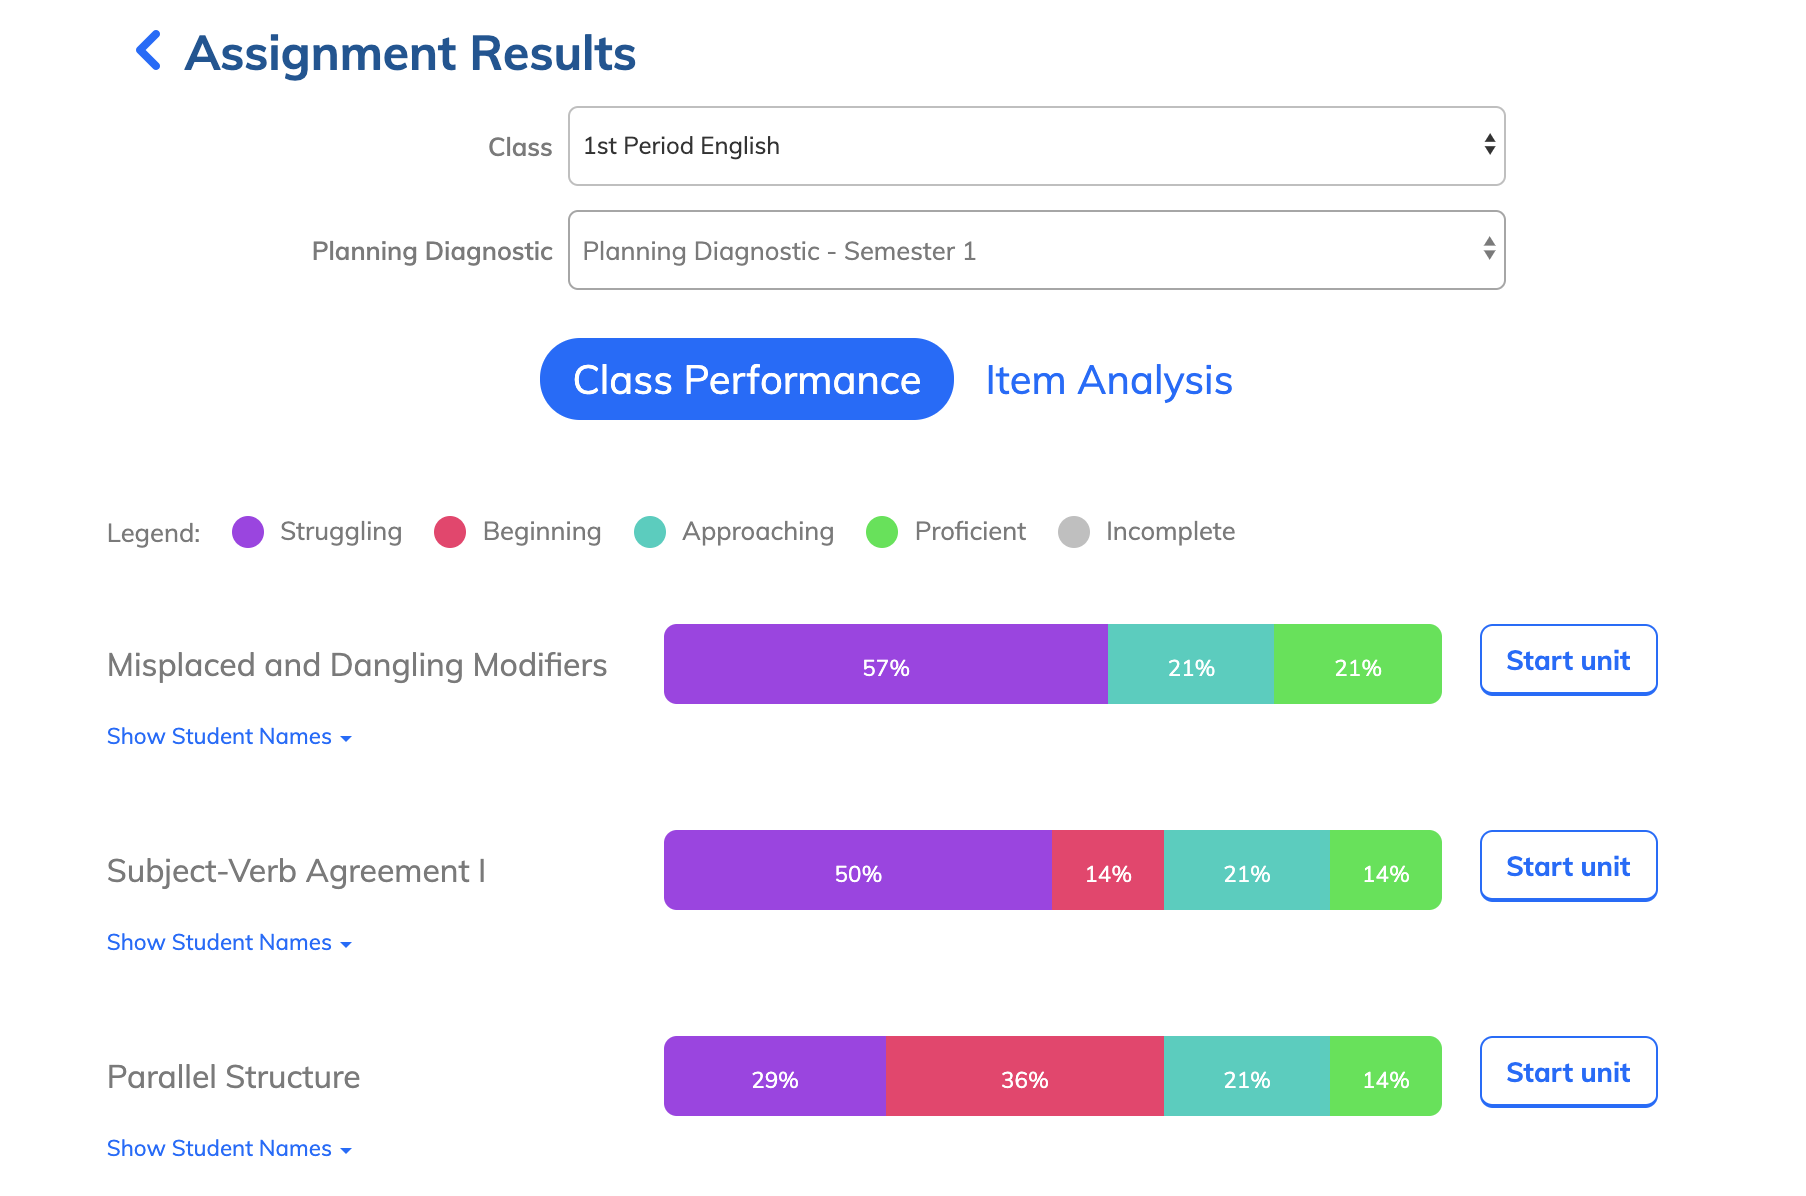Select the purple Struggling legend dot
This screenshot has height=1196, width=1806.
click(247, 532)
